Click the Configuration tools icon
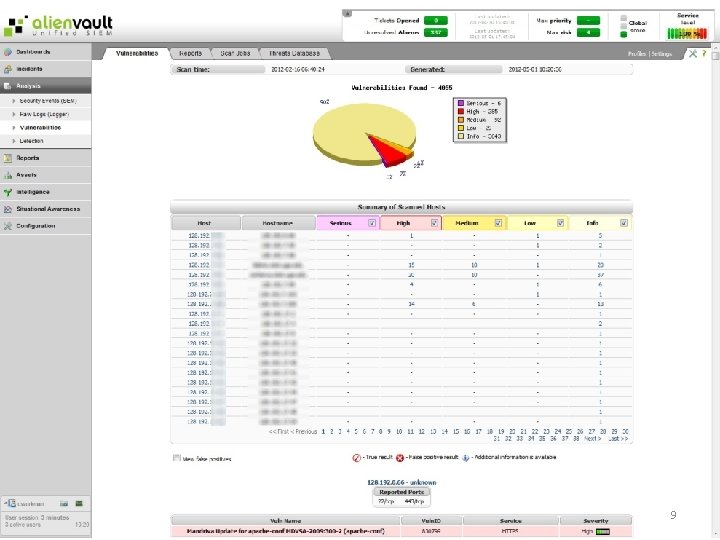This screenshot has width=720, height=540. (8, 226)
